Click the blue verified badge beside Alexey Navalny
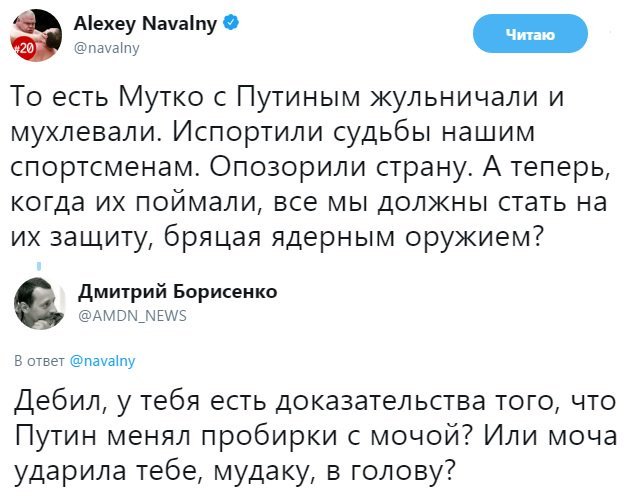 229,23
